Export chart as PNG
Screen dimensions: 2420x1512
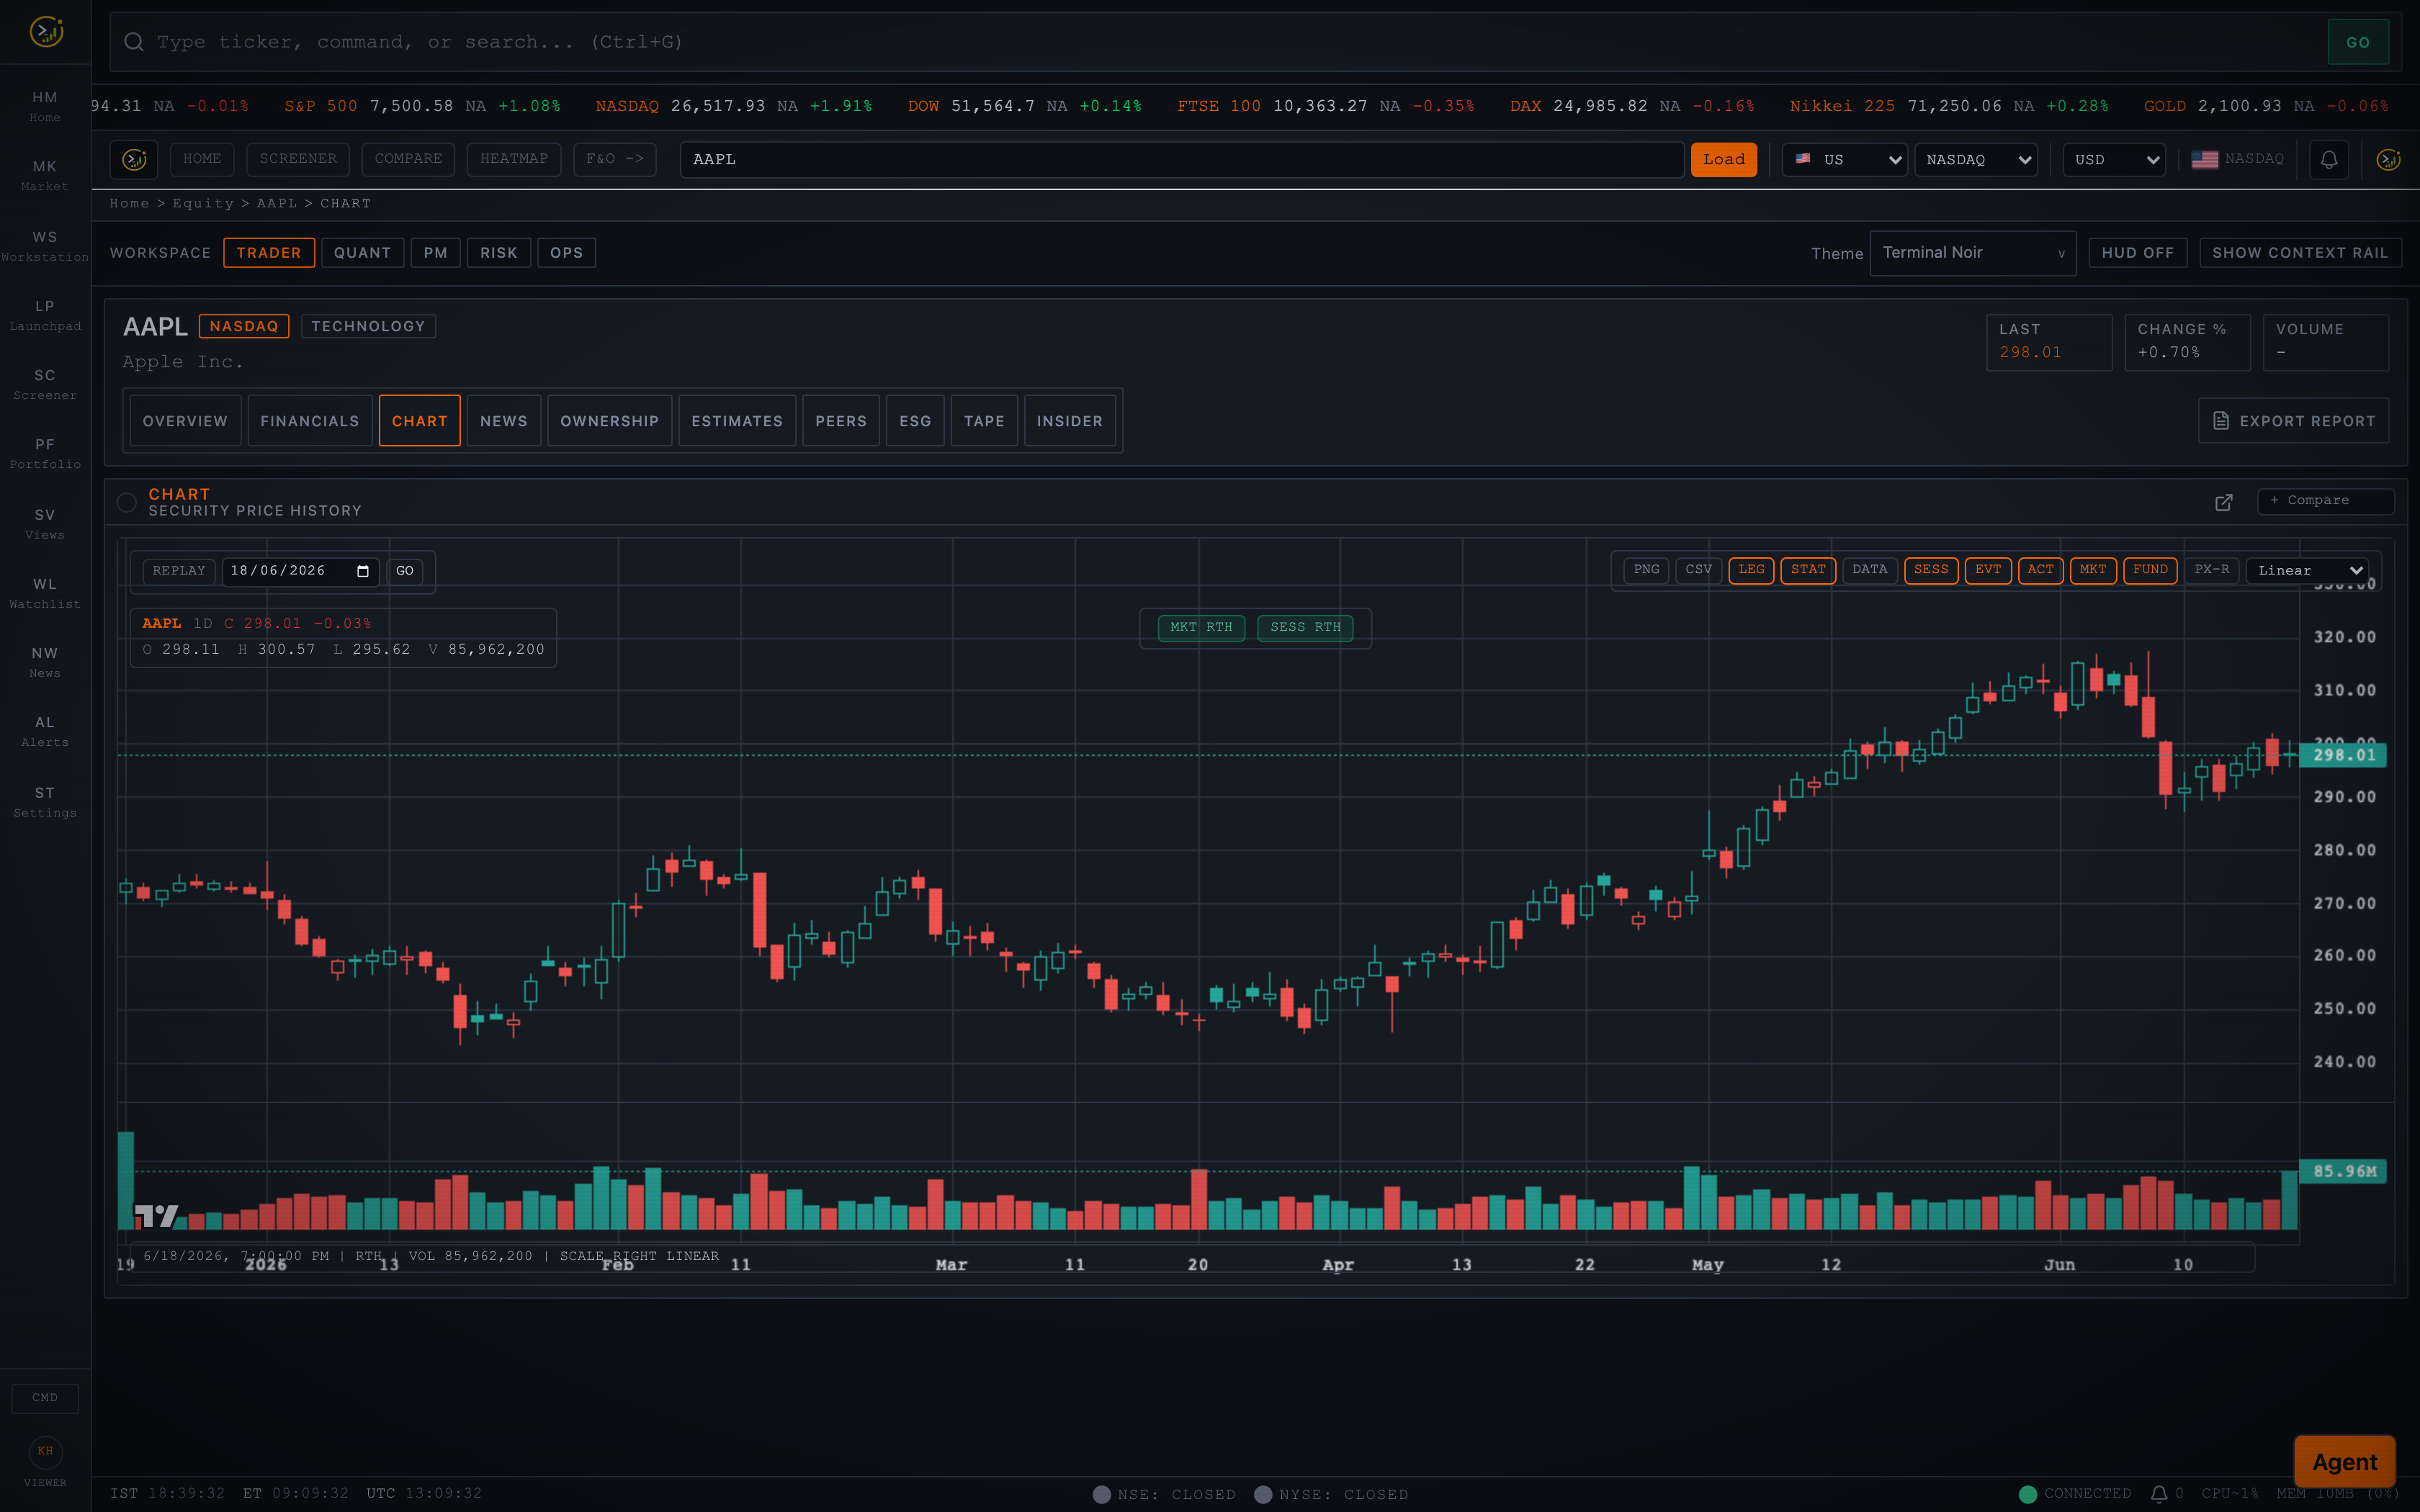(1646, 570)
